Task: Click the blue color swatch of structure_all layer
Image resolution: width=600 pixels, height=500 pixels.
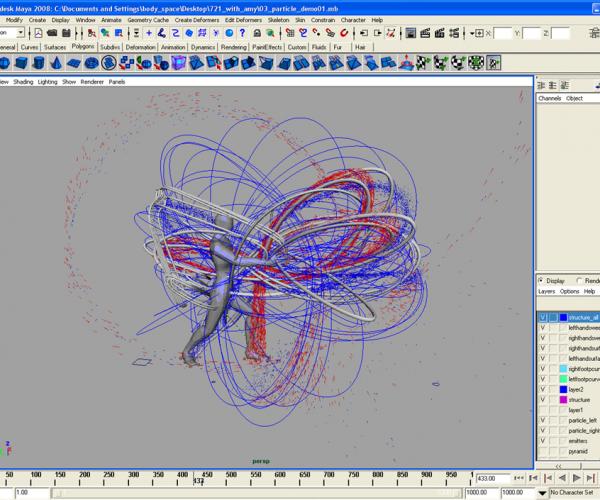Action: coord(563,318)
